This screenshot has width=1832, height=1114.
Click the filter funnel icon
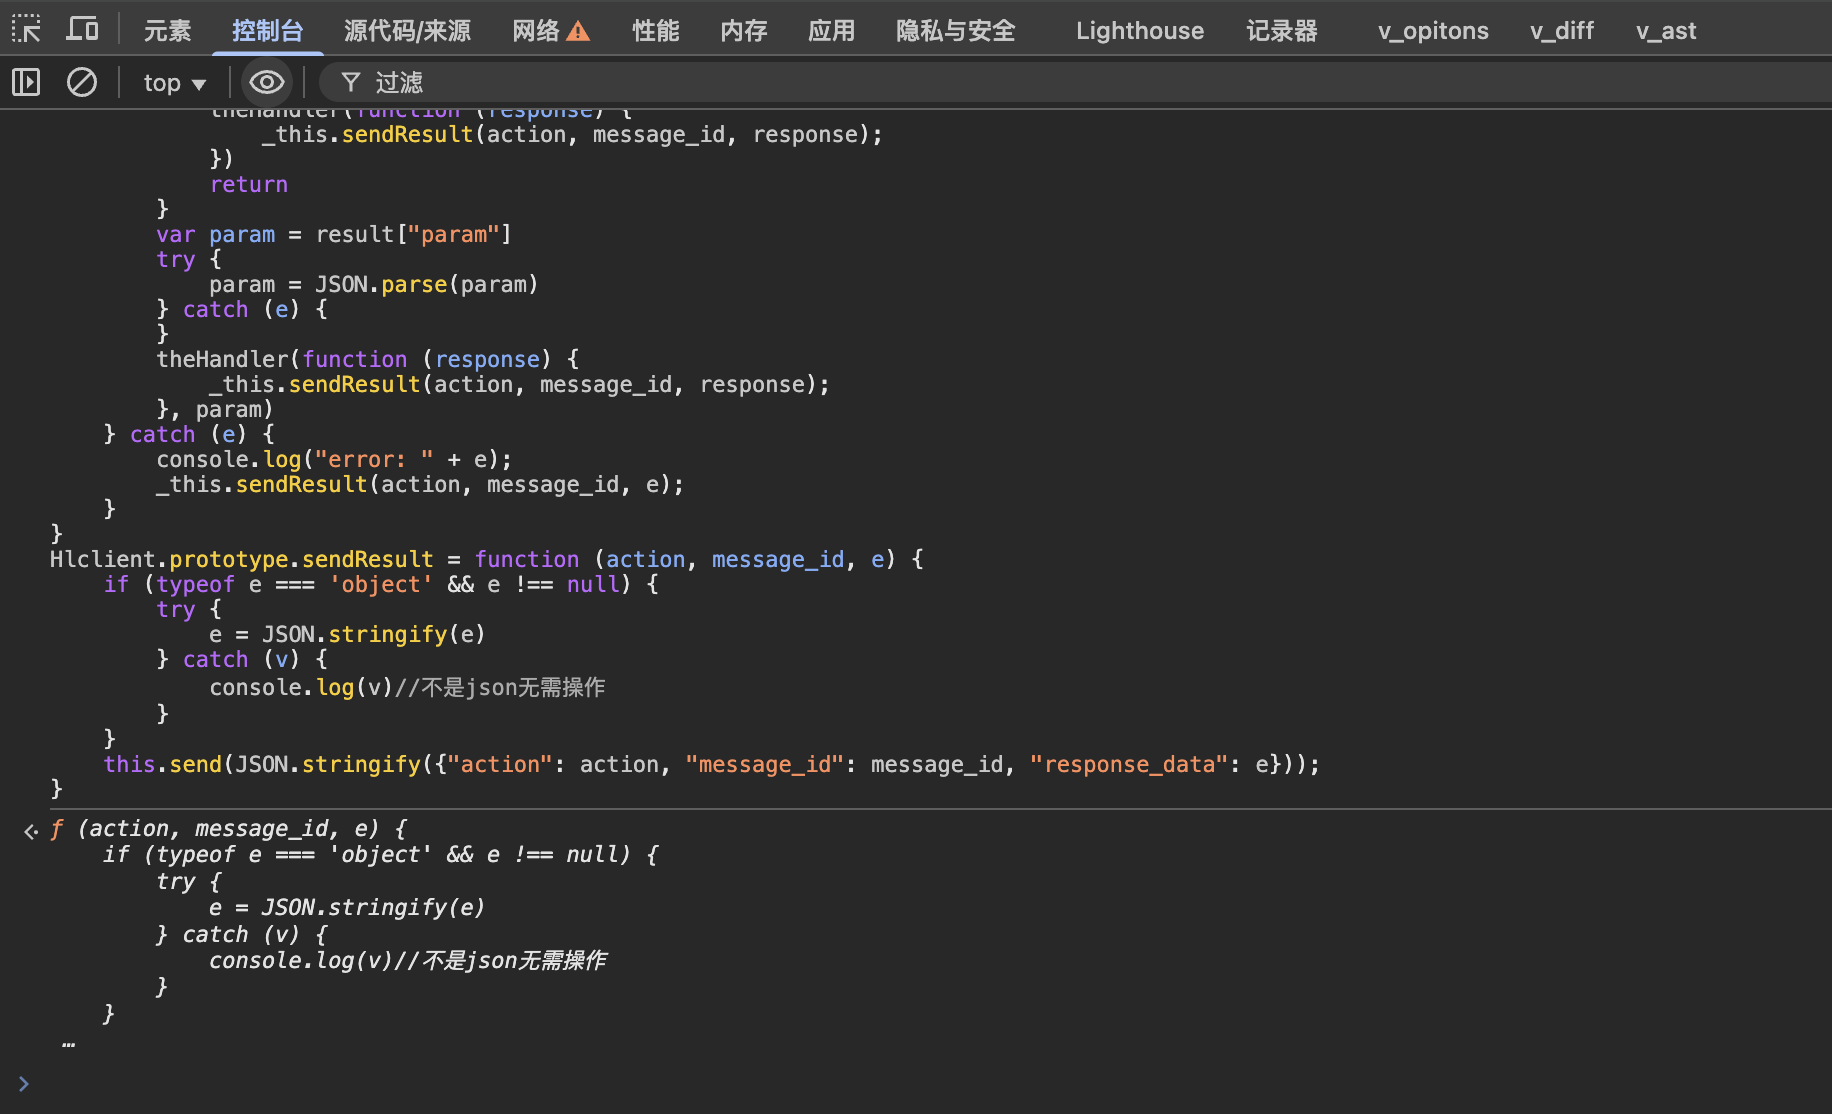click(x=350, y=82)
